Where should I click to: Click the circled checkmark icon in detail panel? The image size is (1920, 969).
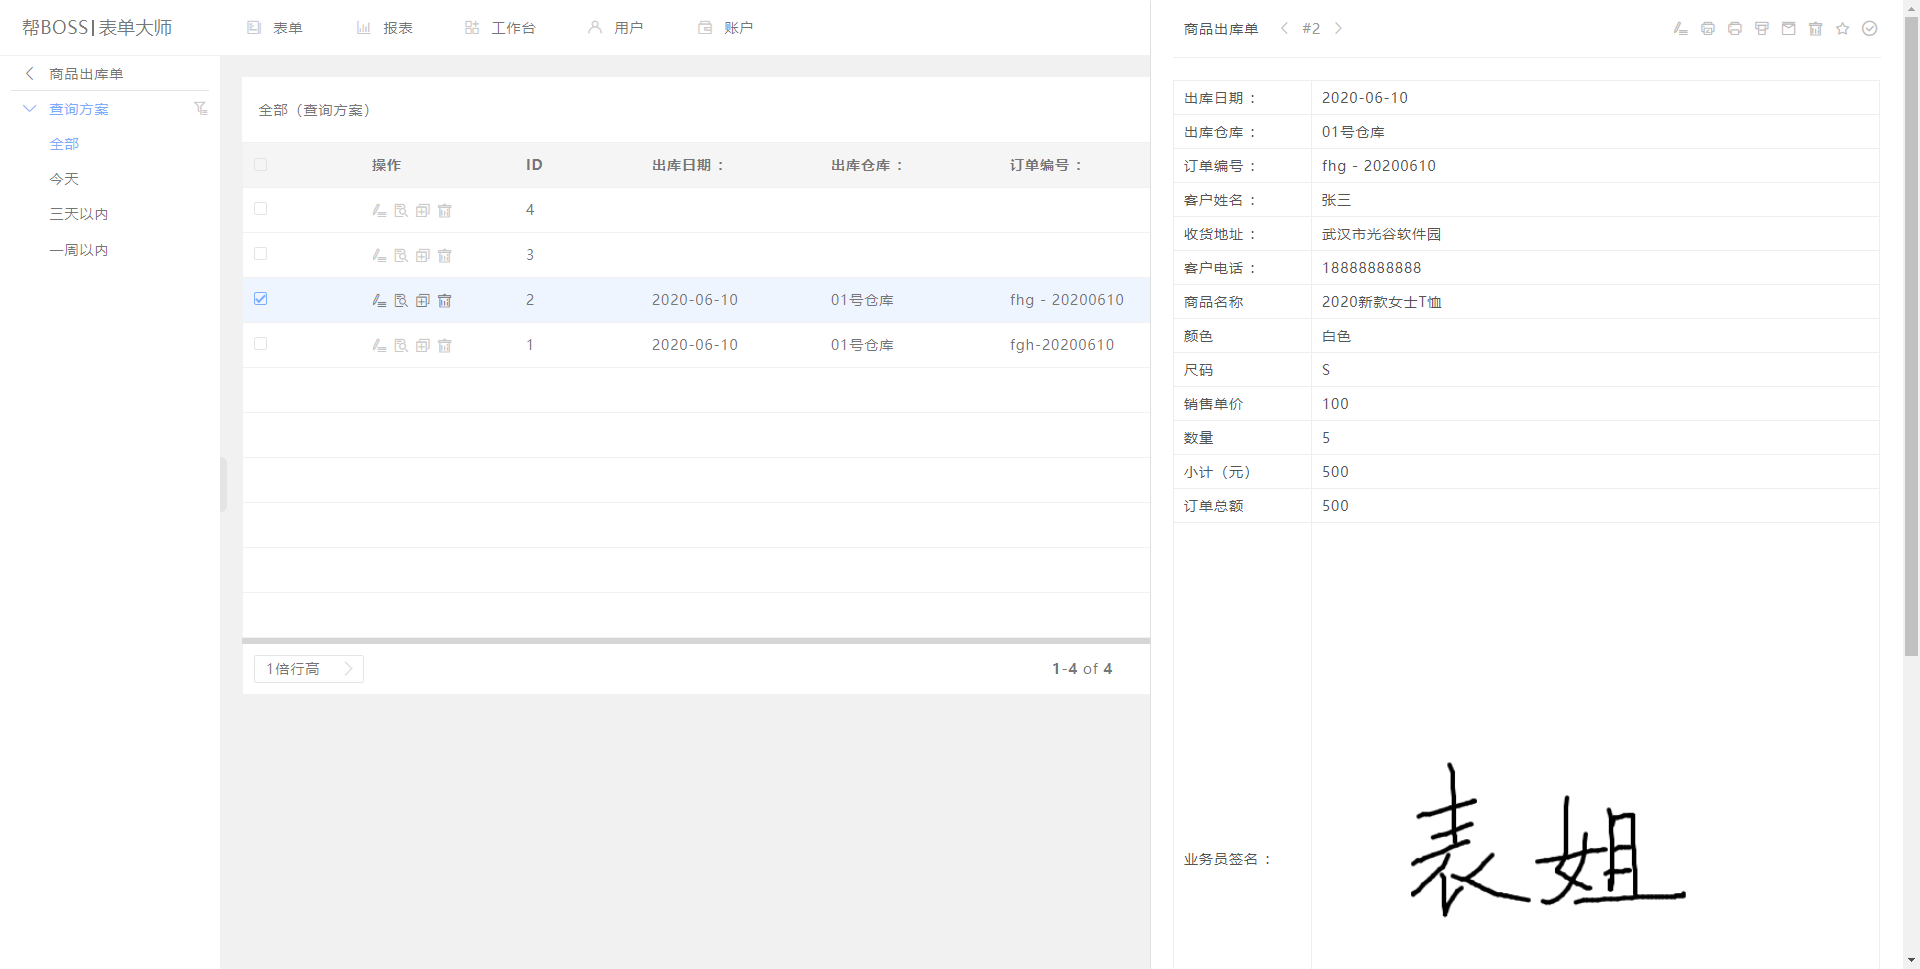(1870, 29)
